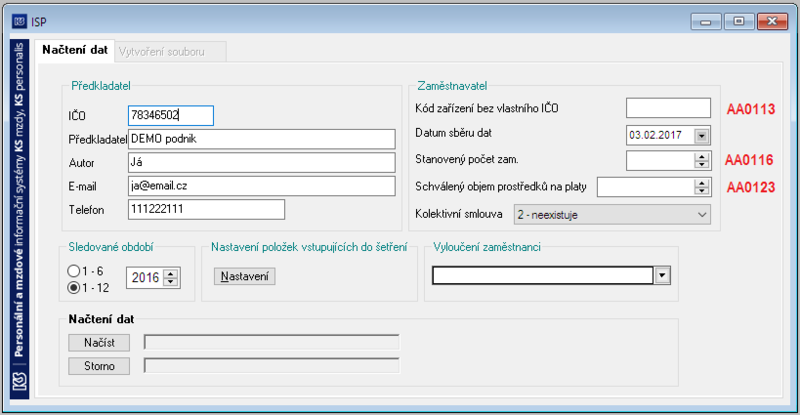Click the red AA0123 code label
Image resolution: width=800 pixels, height=415 pixels.
[751, 187]
